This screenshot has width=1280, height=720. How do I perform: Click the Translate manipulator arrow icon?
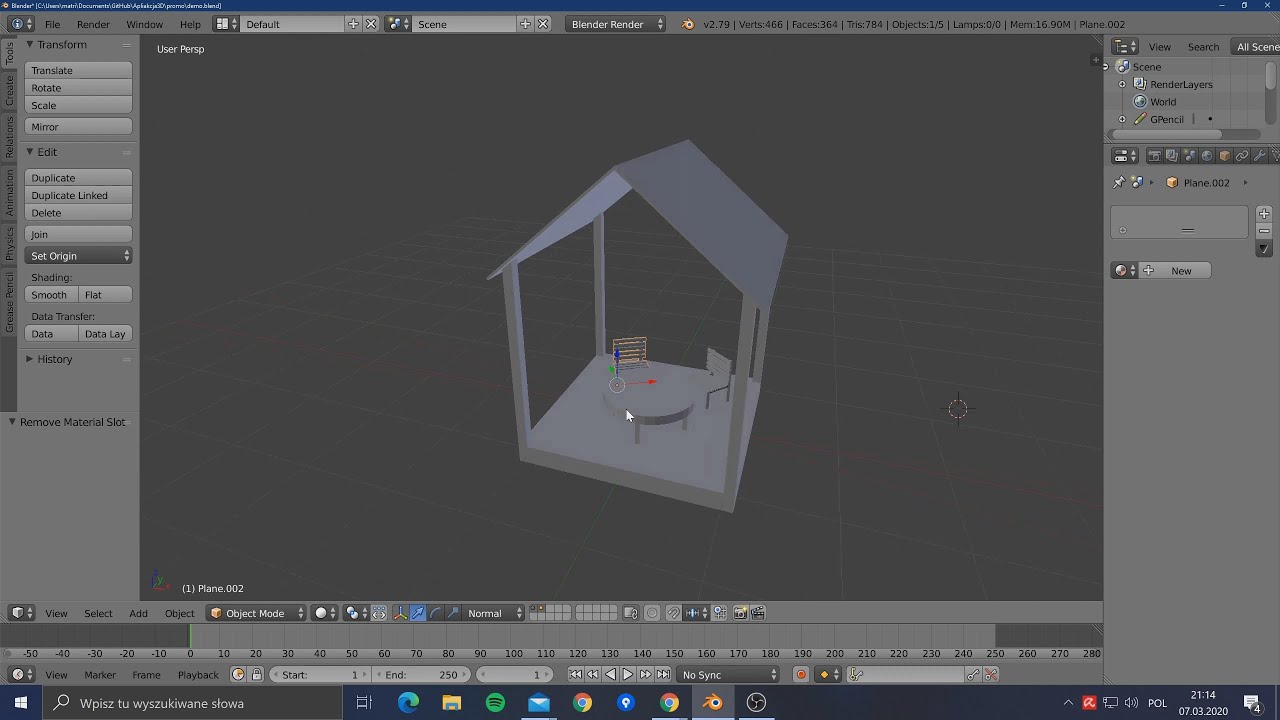418,613
